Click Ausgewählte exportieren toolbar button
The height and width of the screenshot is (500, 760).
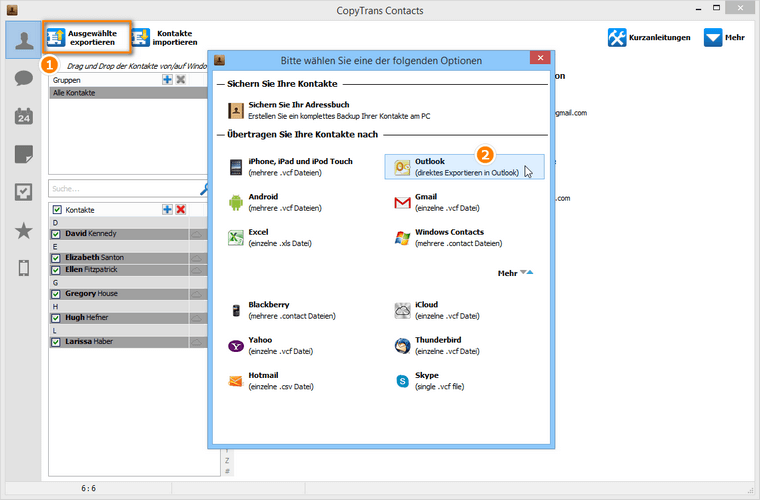(87, 37)
